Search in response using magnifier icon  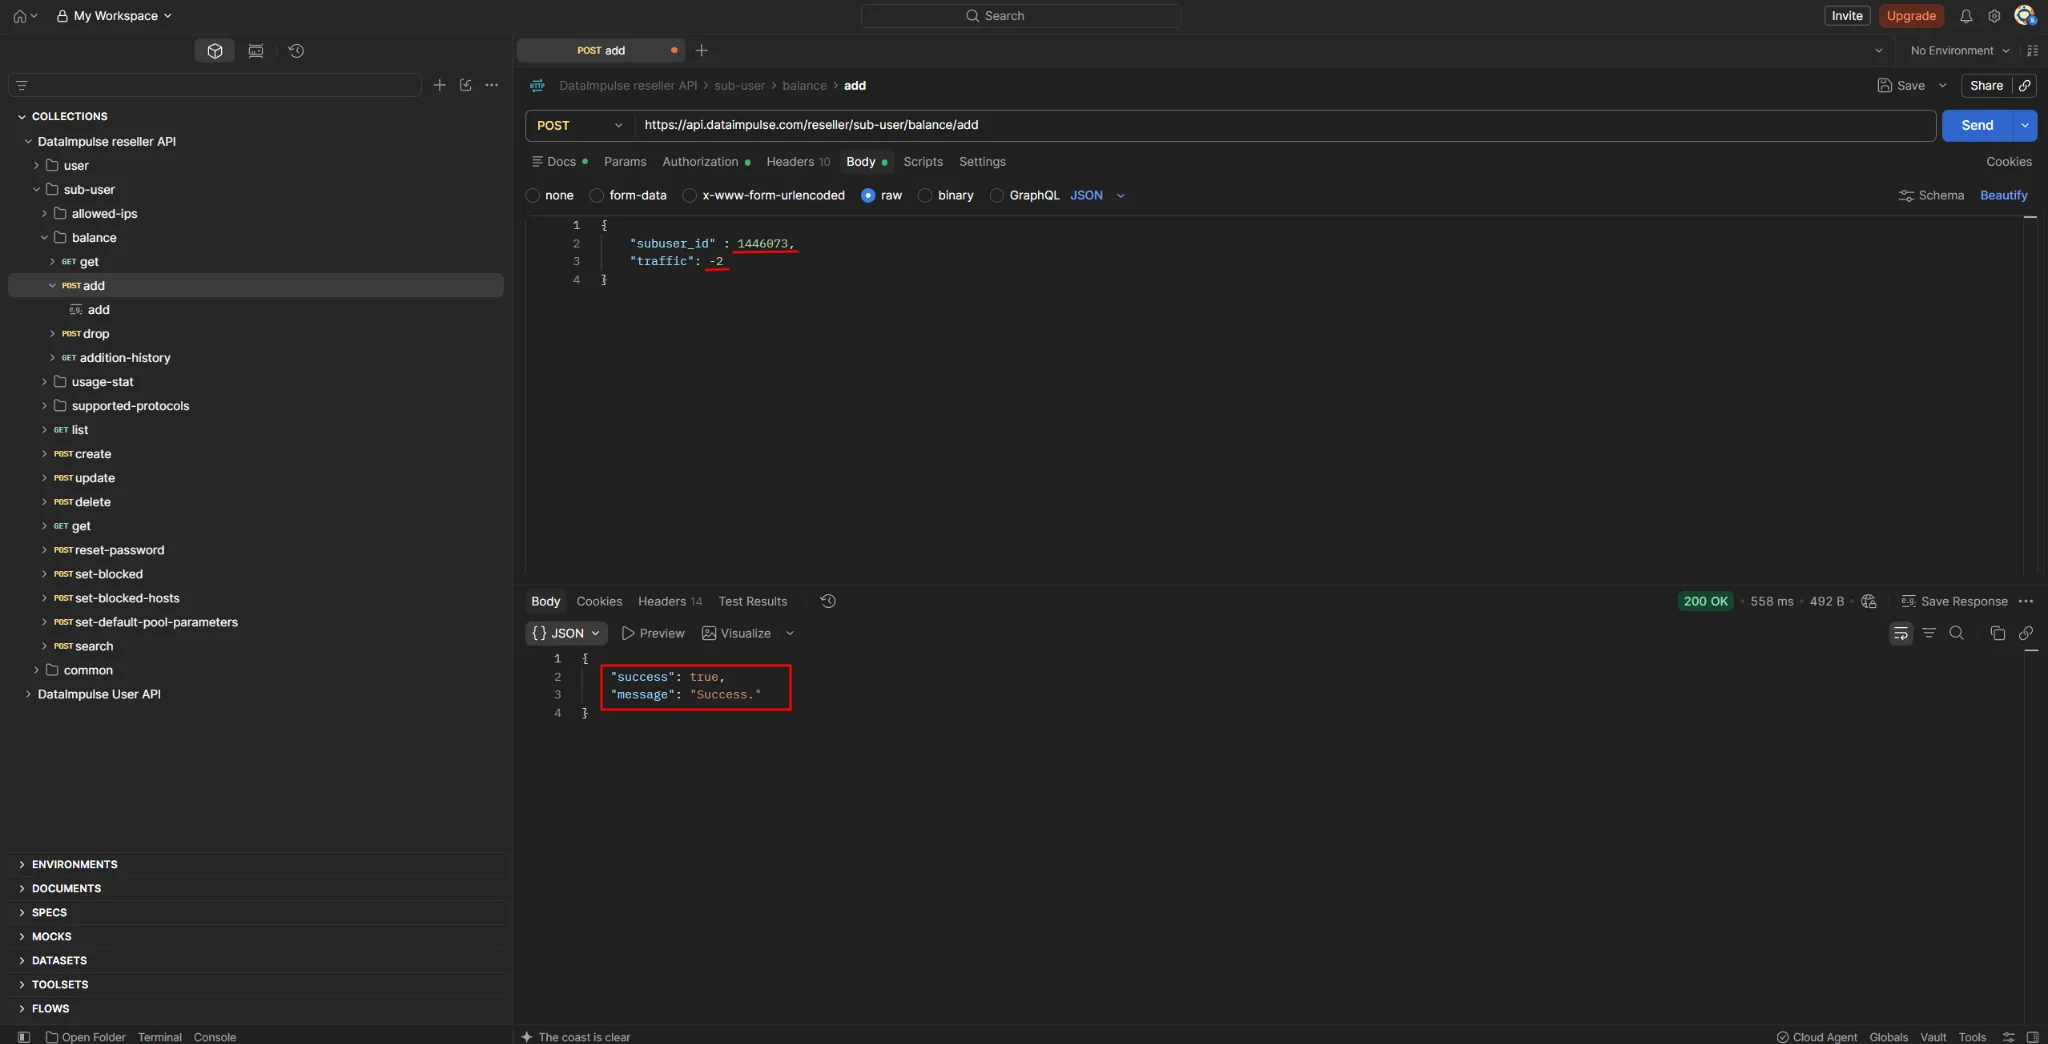[x=1957, y=633]
